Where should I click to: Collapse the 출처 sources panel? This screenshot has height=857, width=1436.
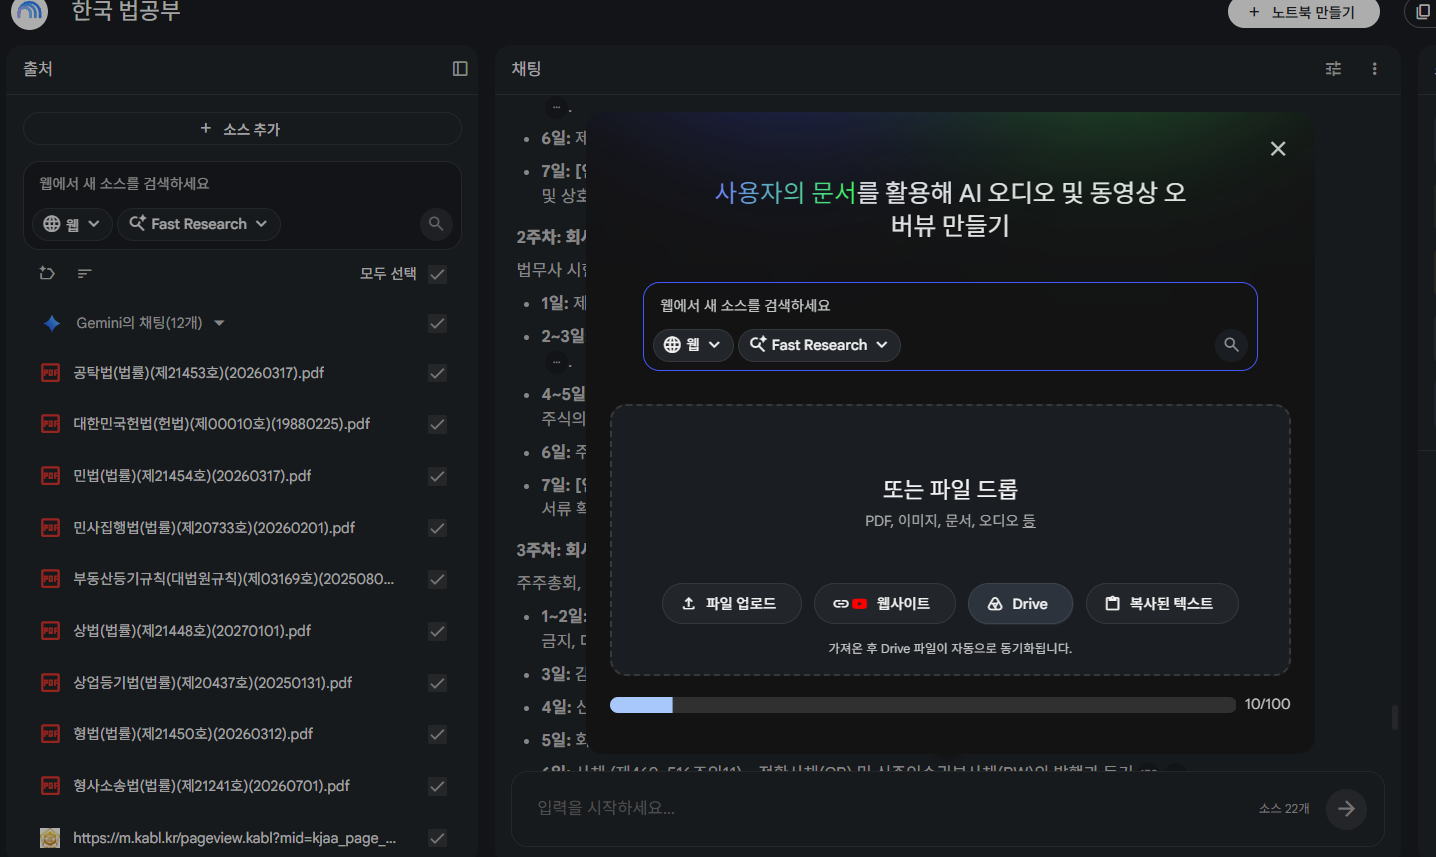click(x=460, y=69)
